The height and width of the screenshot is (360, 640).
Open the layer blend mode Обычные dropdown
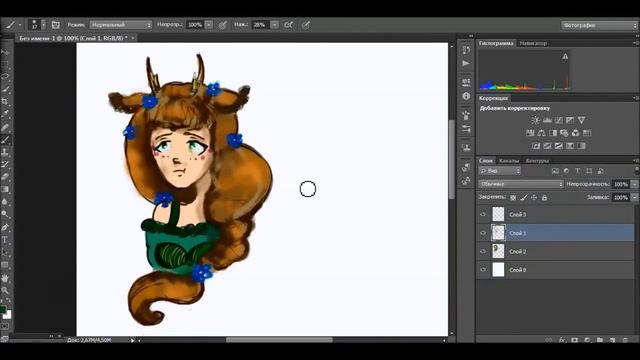521,184
